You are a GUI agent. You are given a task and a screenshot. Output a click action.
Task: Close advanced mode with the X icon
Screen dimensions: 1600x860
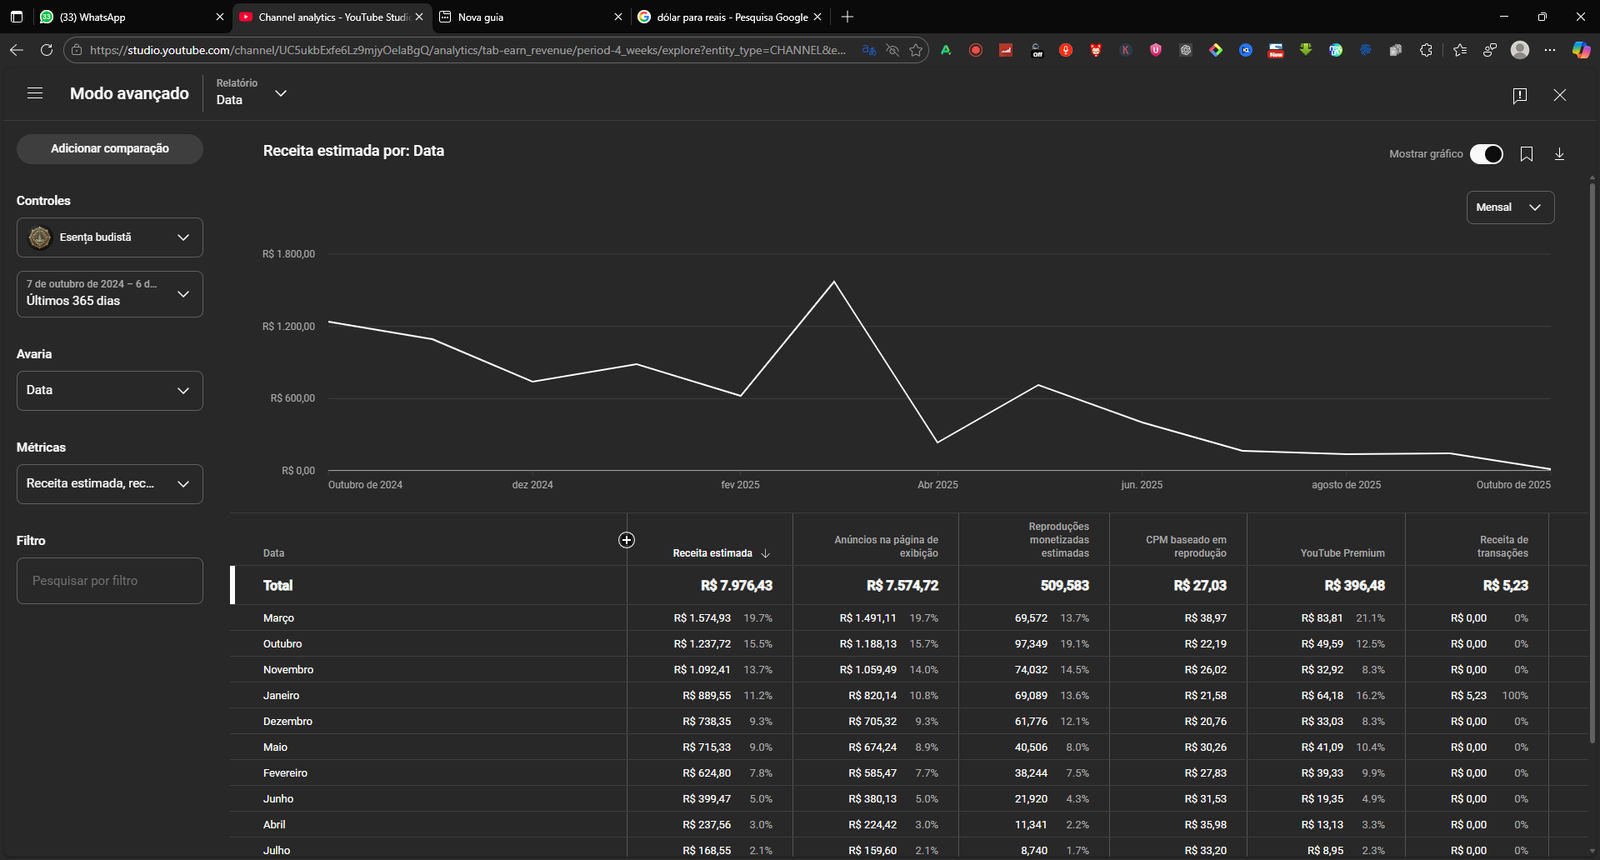(1559, 95)
